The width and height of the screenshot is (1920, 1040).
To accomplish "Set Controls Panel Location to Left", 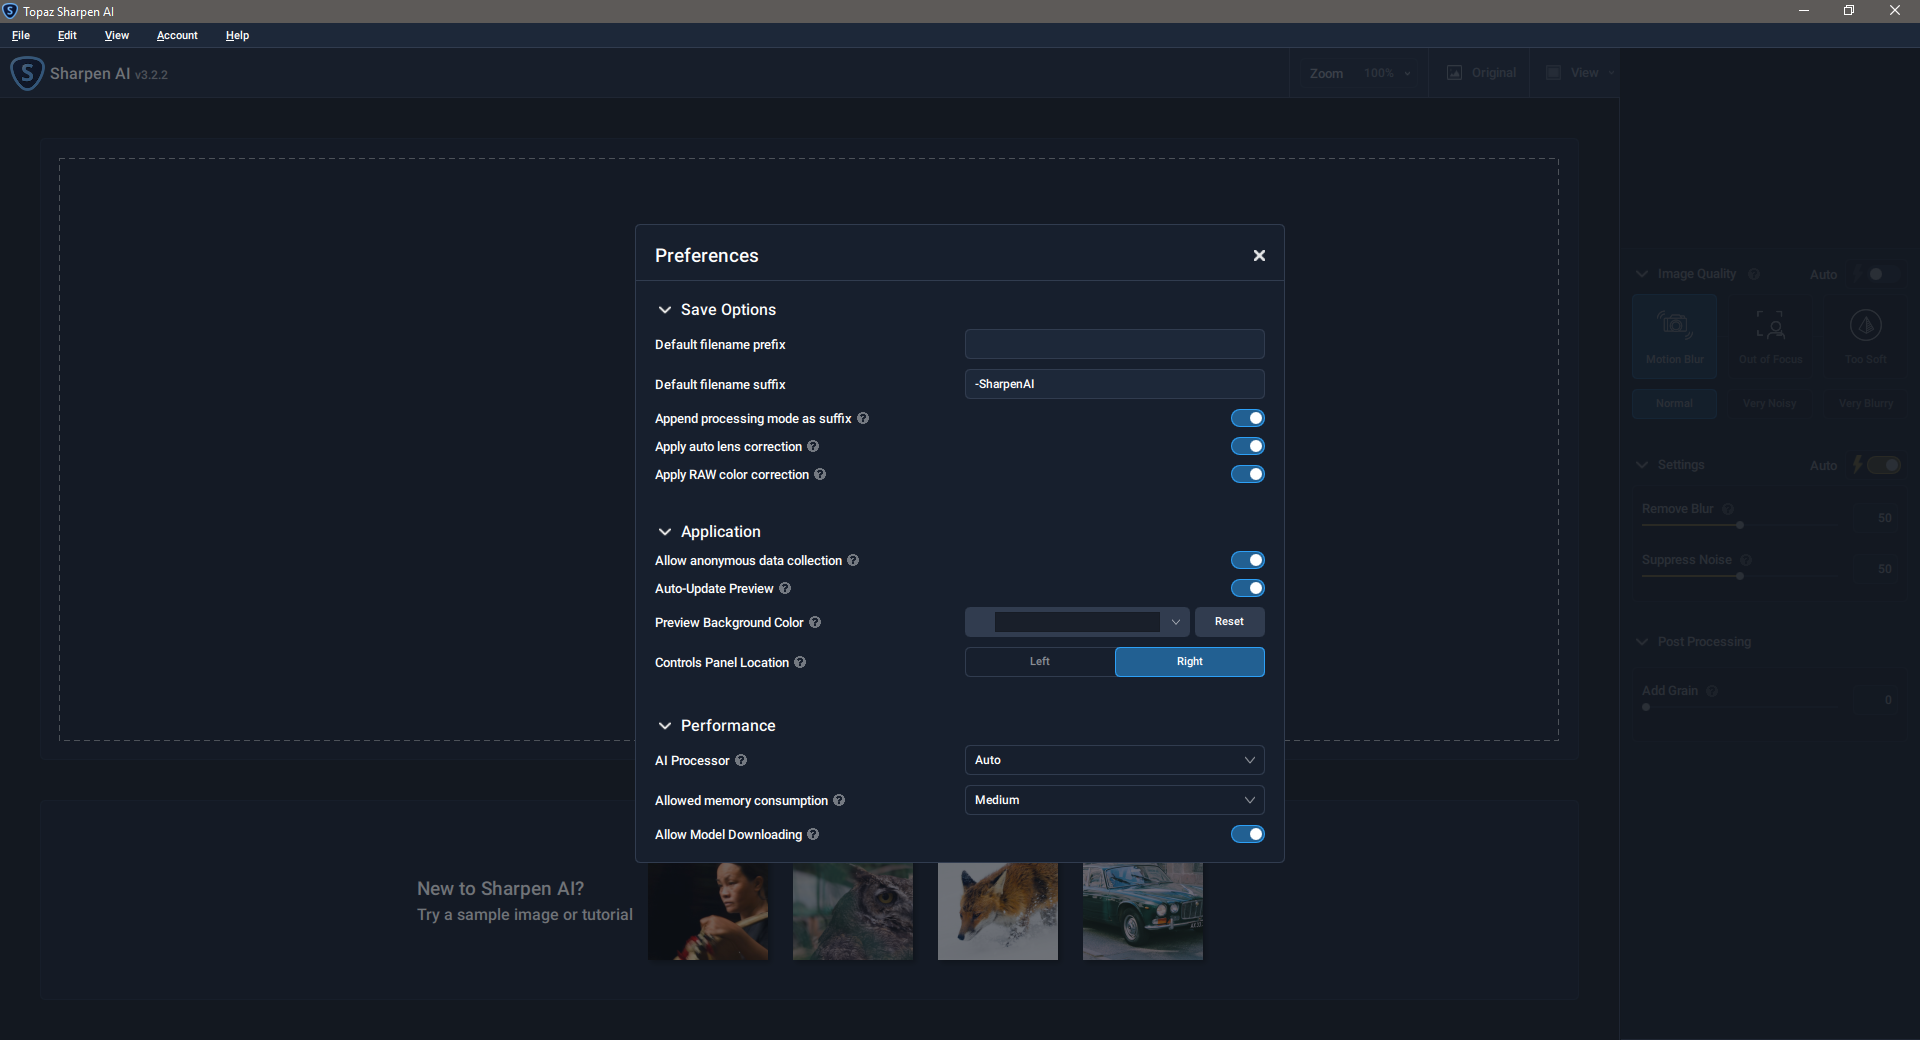I will [x=1040, y=662].
